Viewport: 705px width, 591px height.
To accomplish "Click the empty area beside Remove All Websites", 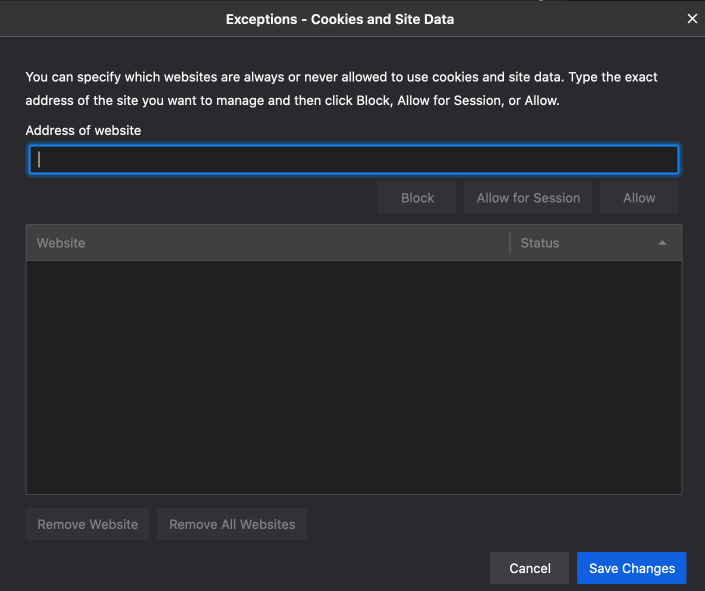I will (x=398, y=524).
